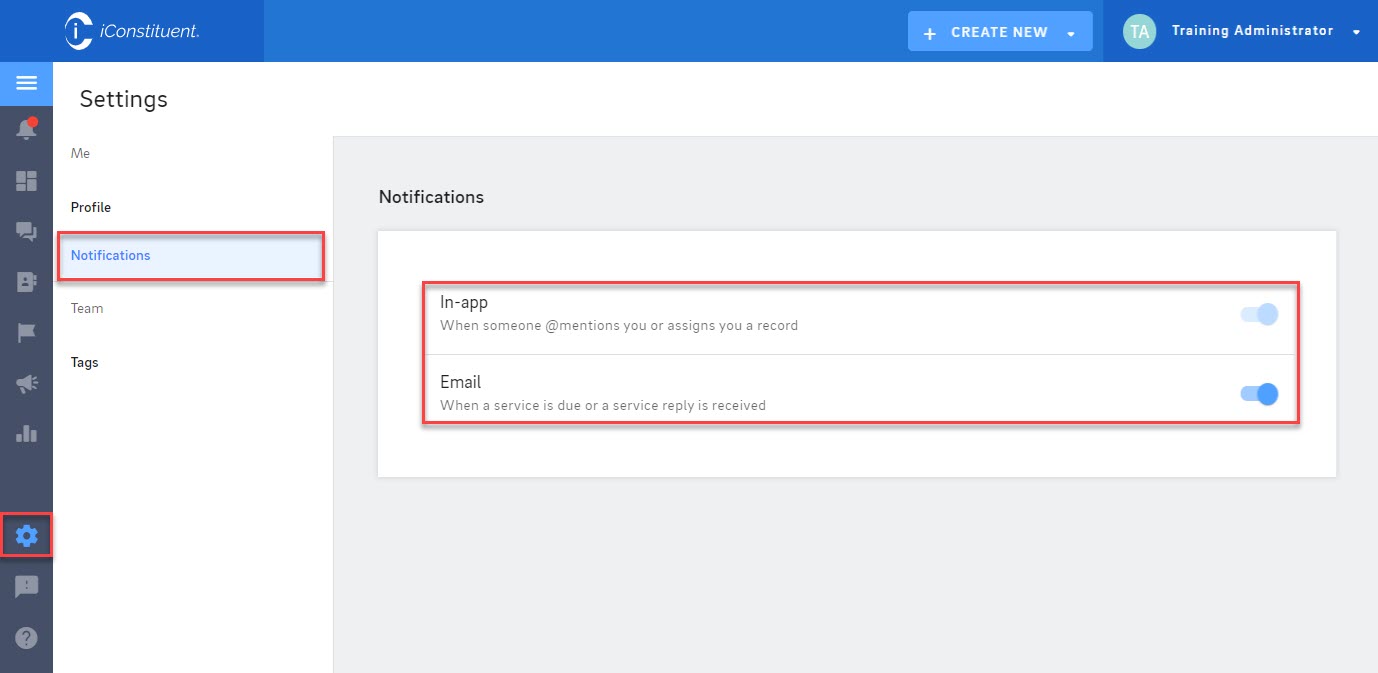The image size is (1378, 673).
Task: Click the hamburger menu icon
Action: point(26,83)
